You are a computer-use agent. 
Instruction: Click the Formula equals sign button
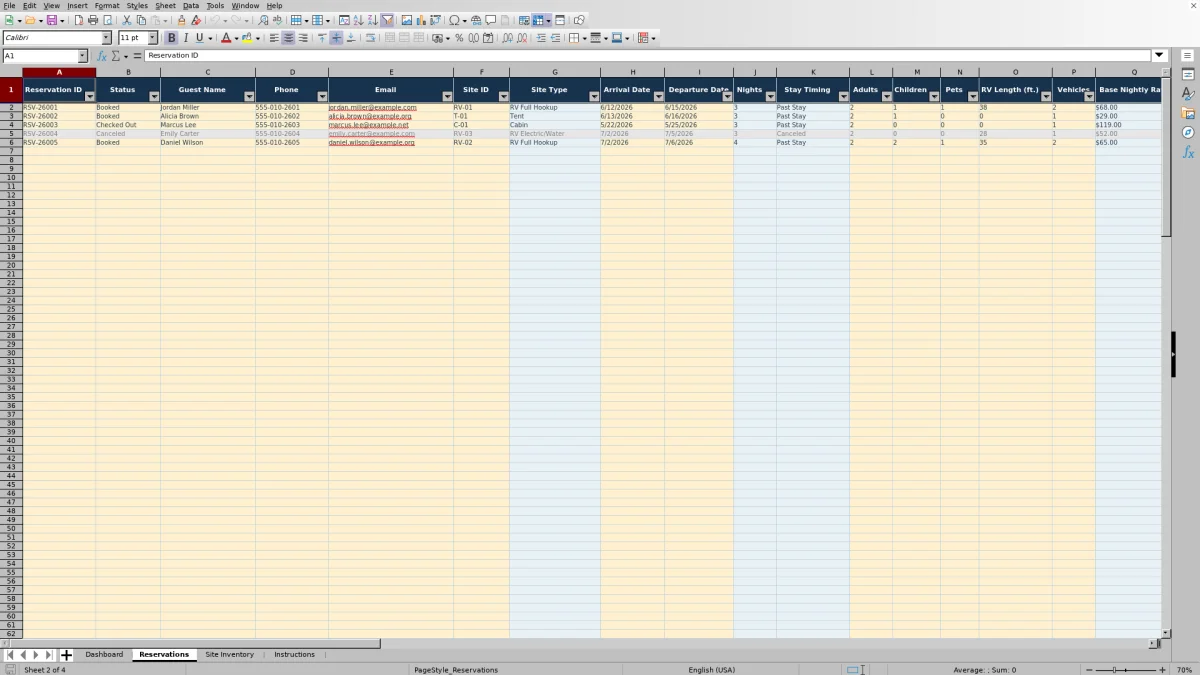click(x=137, y=56)
